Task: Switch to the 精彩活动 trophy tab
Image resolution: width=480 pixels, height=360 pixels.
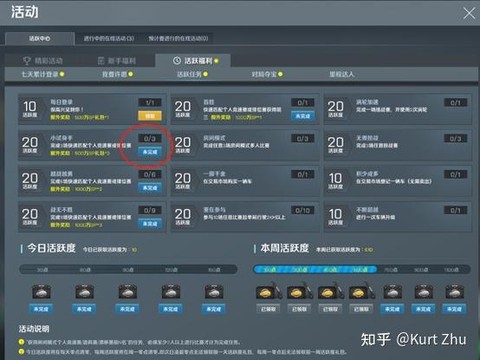Action: coord(43,61)
